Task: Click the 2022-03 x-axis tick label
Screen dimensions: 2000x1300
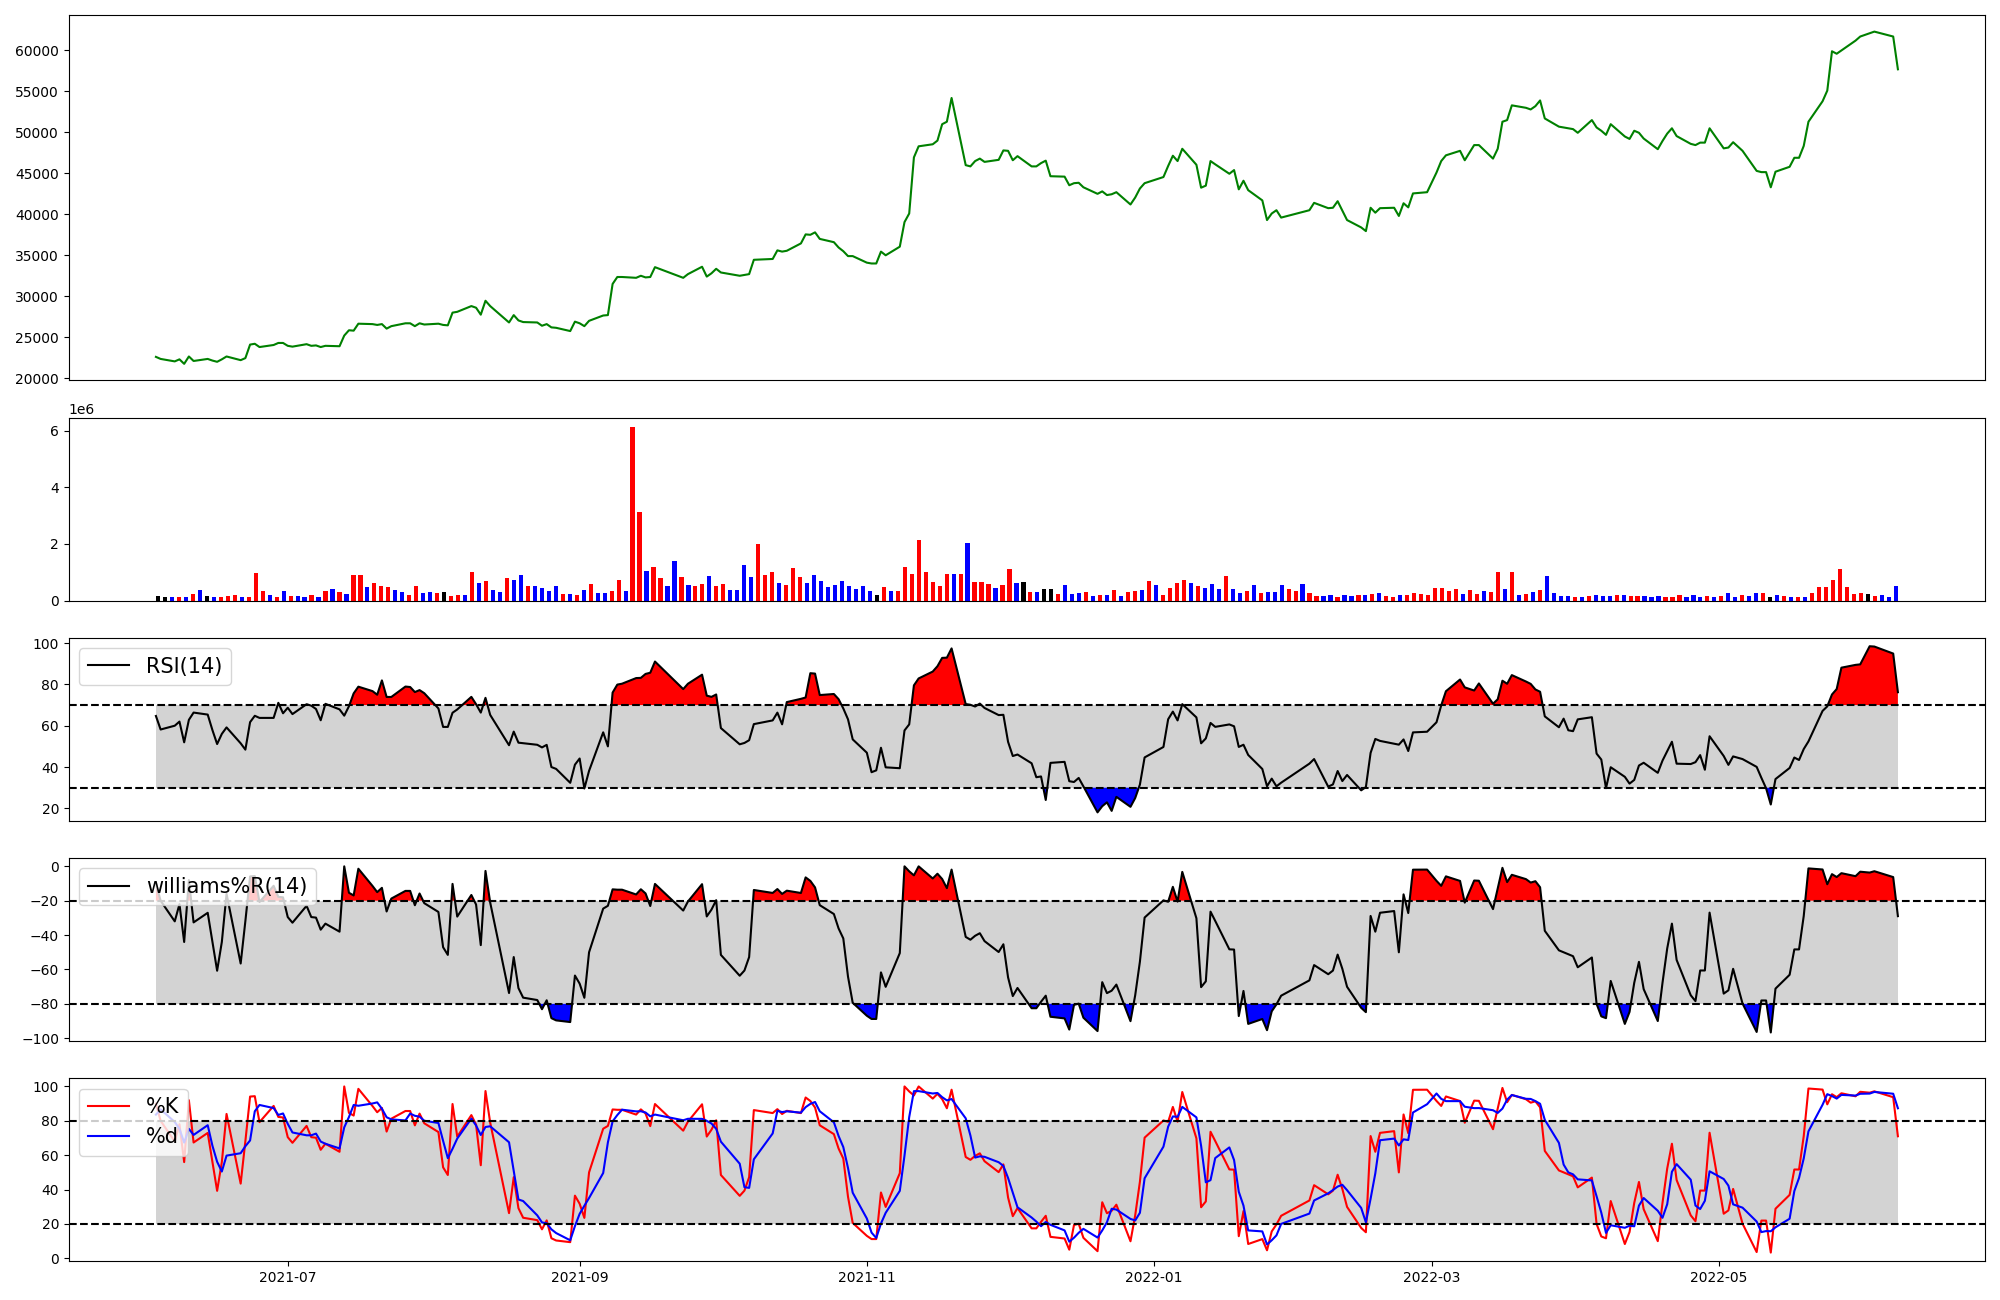Action: [1432, 1276]
